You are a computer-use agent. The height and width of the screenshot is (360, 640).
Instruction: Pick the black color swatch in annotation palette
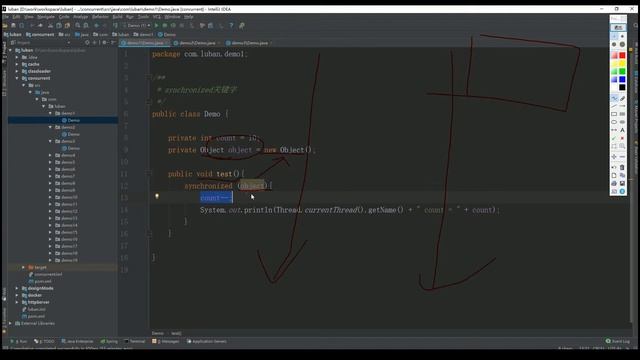[622, 87]
